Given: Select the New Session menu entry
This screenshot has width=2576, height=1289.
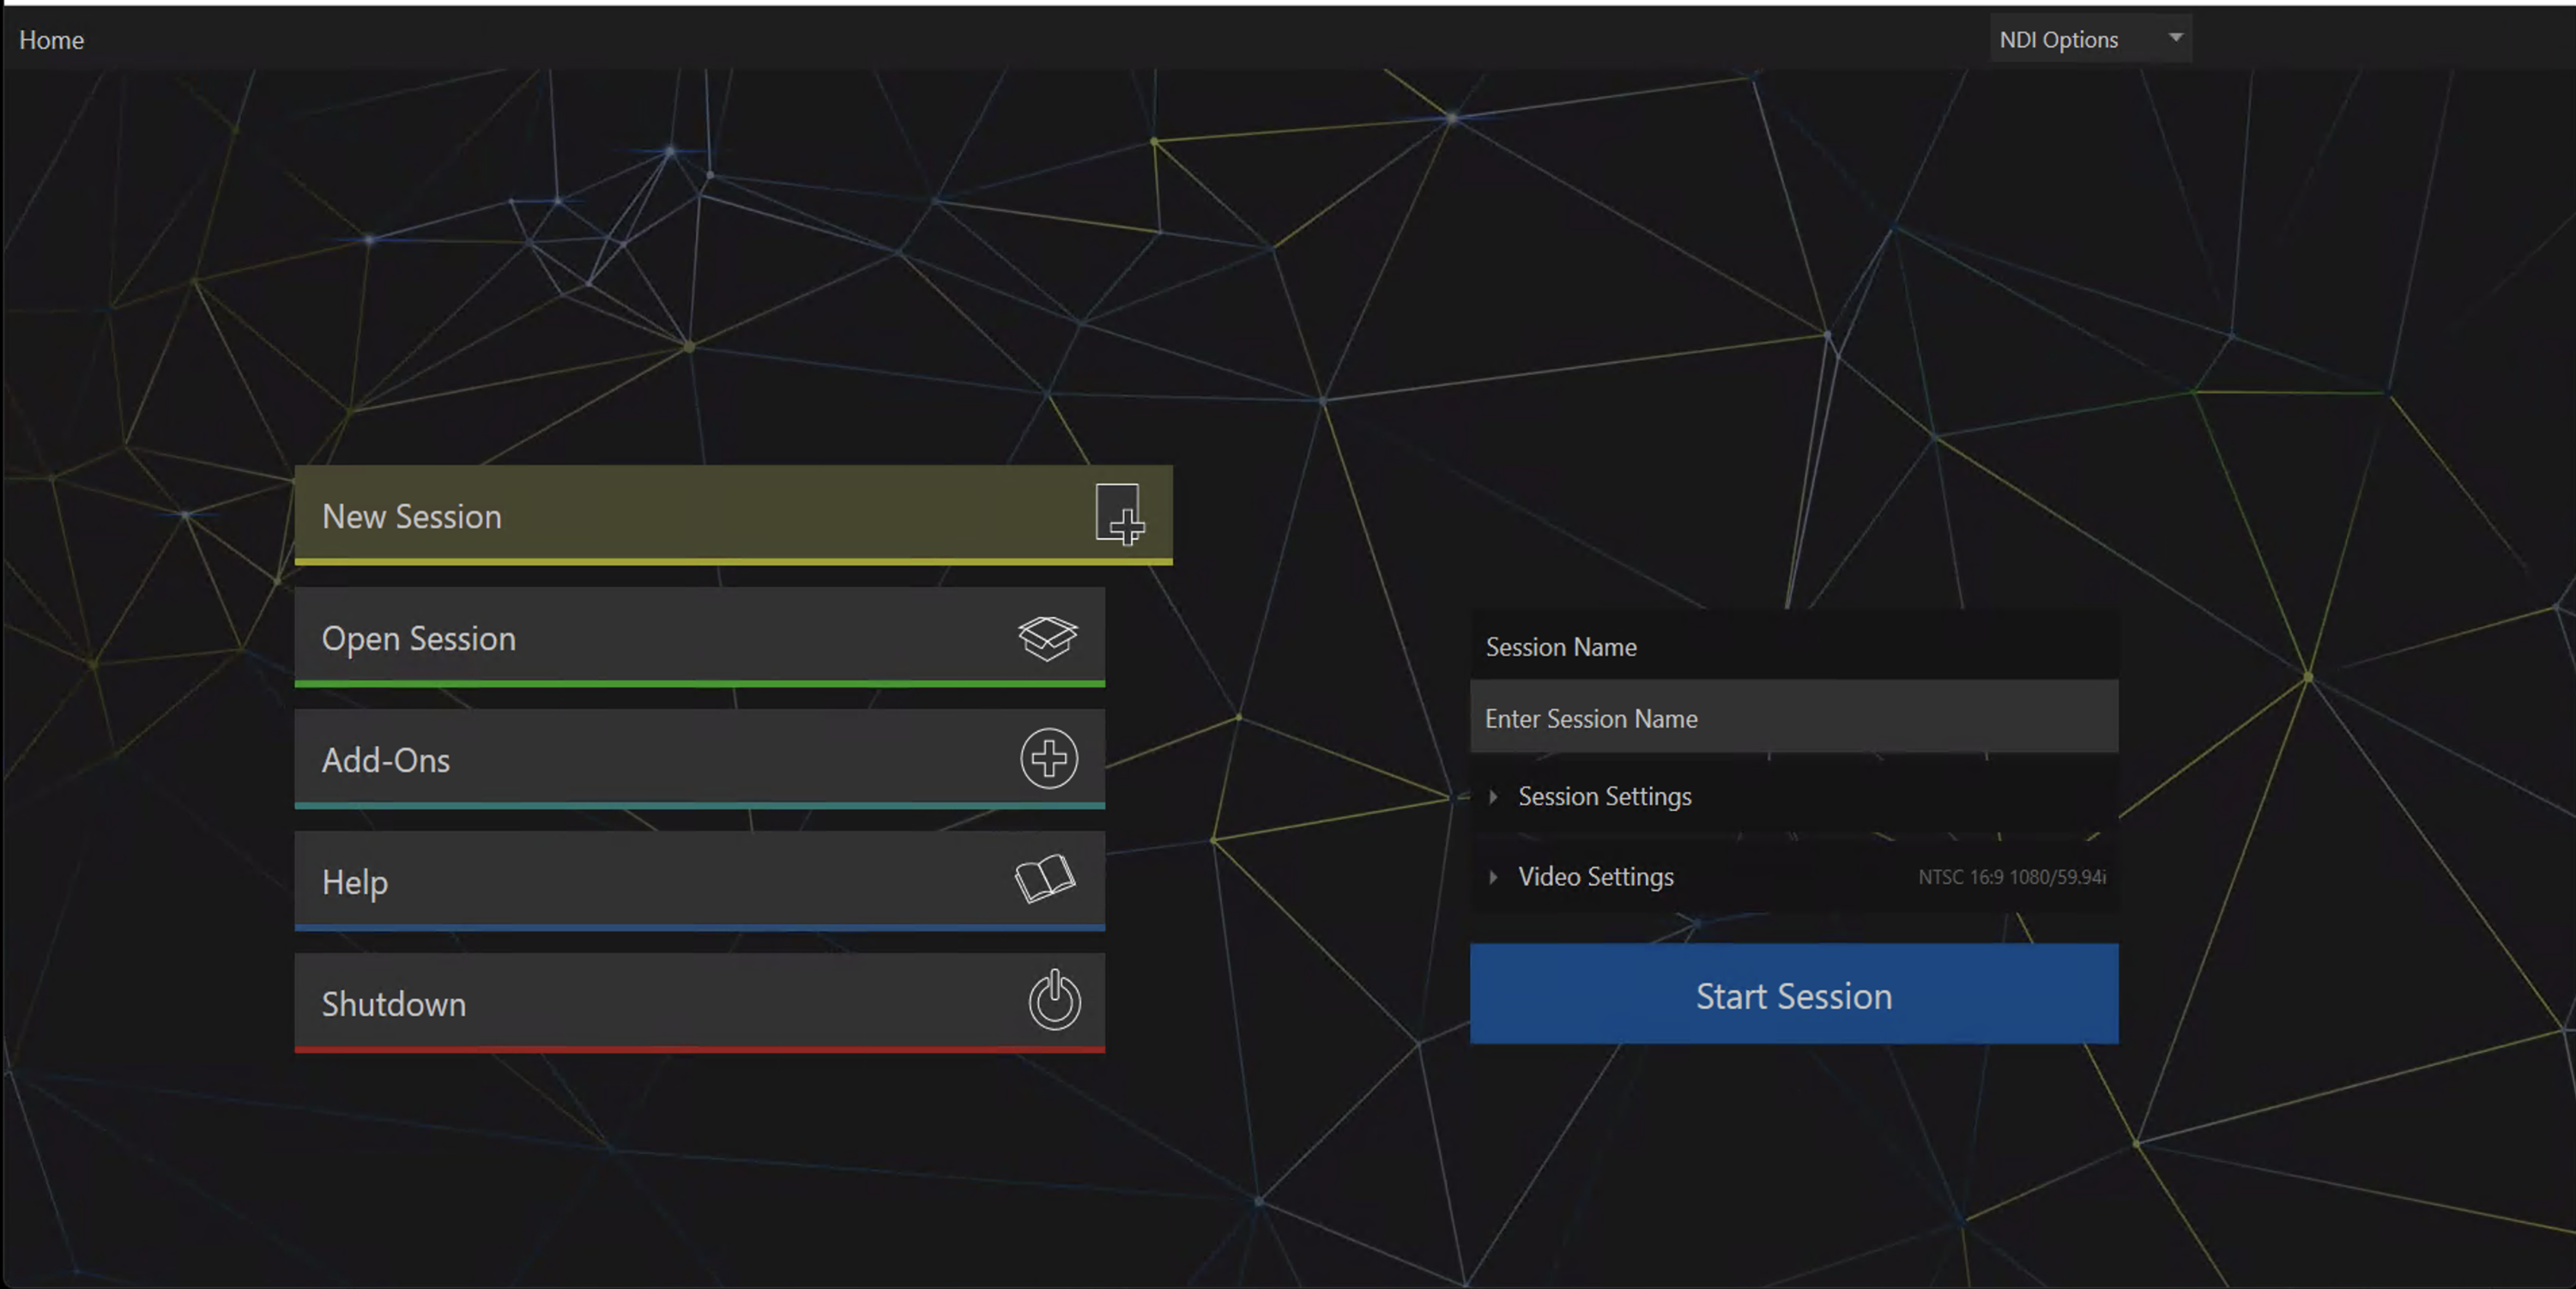Looking at the screenshot, I should (x=733, y=515).
